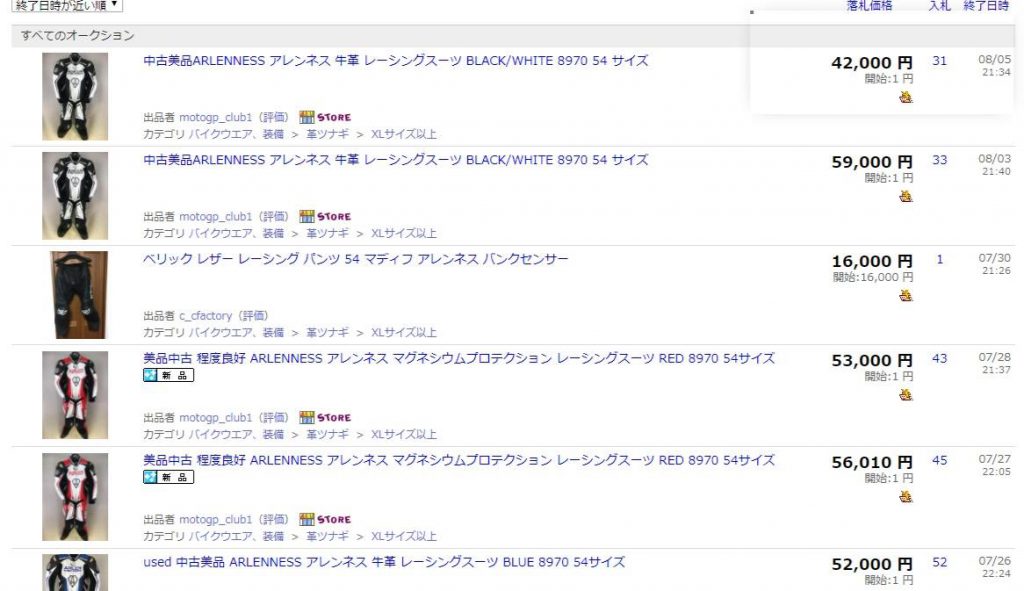Click bid count 45 on the 56,010 円 listing
The image size is (1024, 591).
pyautogui.click(x=939, y=461)
